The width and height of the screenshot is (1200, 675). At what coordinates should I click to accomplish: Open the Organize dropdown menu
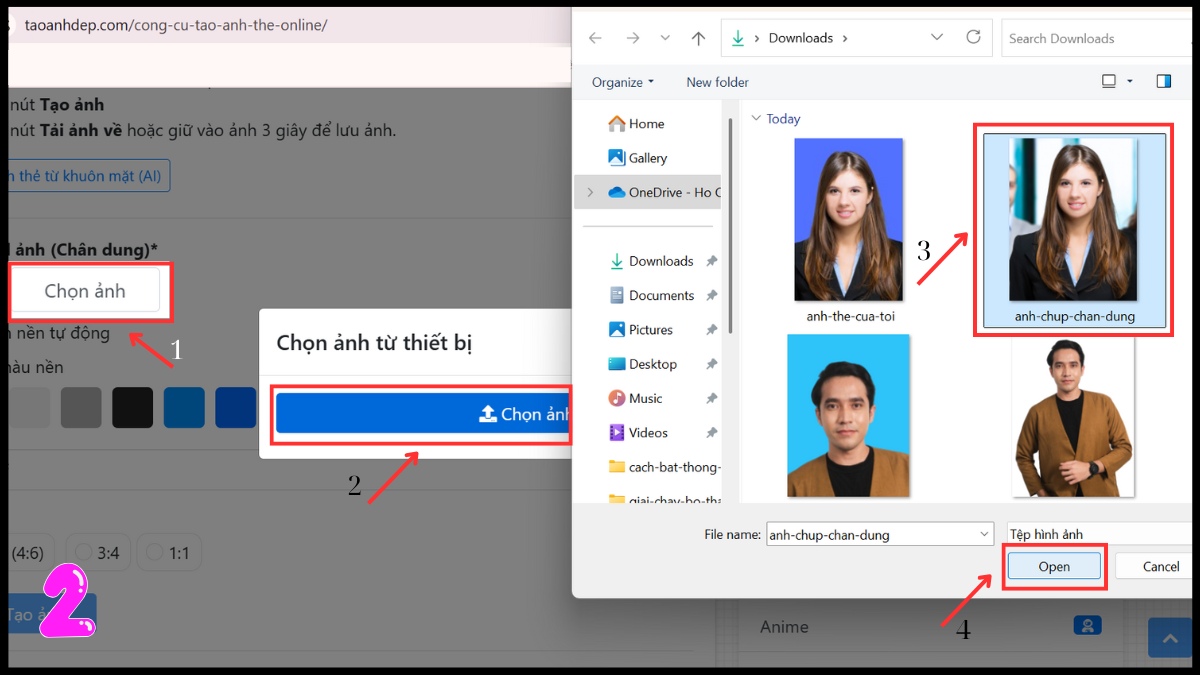click(x=620, y=82)
